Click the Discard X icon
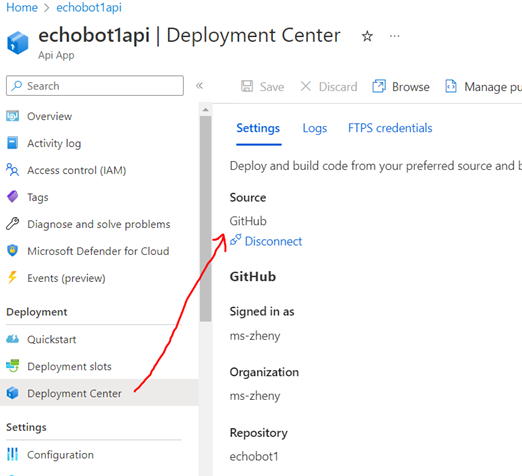Image resolution: width=522 pixels, height=476 pixels. [306, 86]
